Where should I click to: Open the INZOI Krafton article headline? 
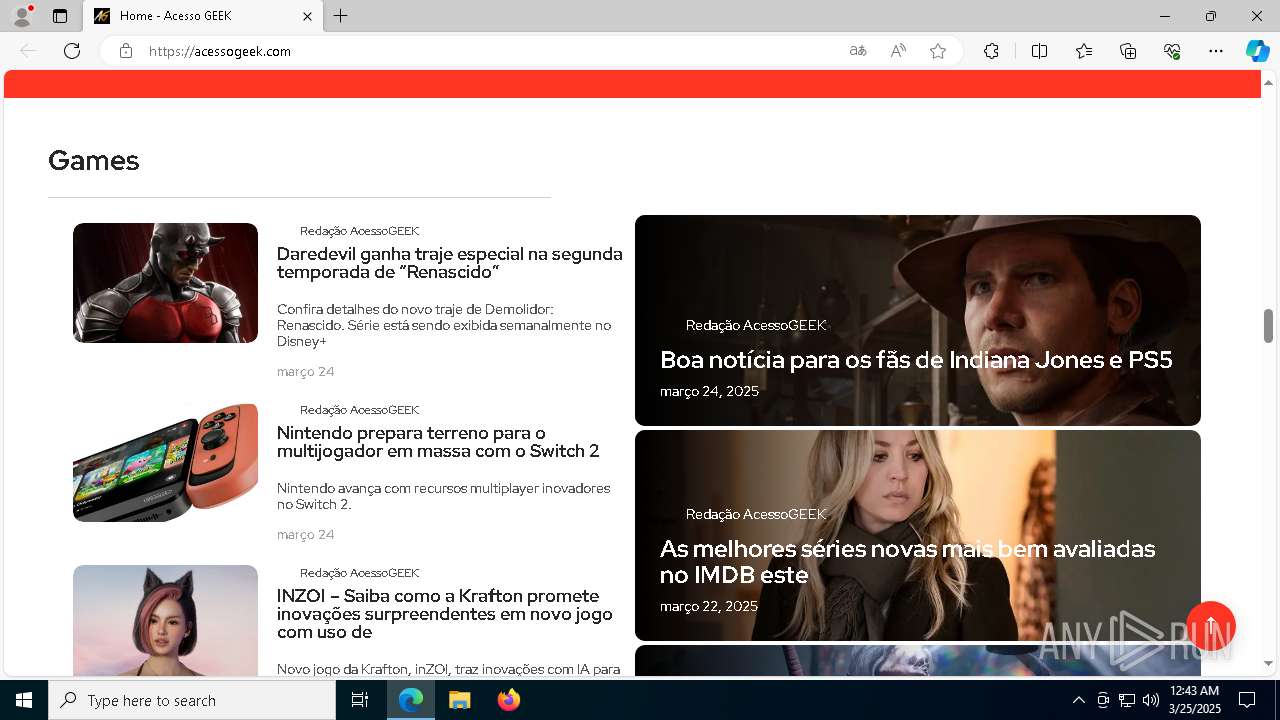click(445, 614)
